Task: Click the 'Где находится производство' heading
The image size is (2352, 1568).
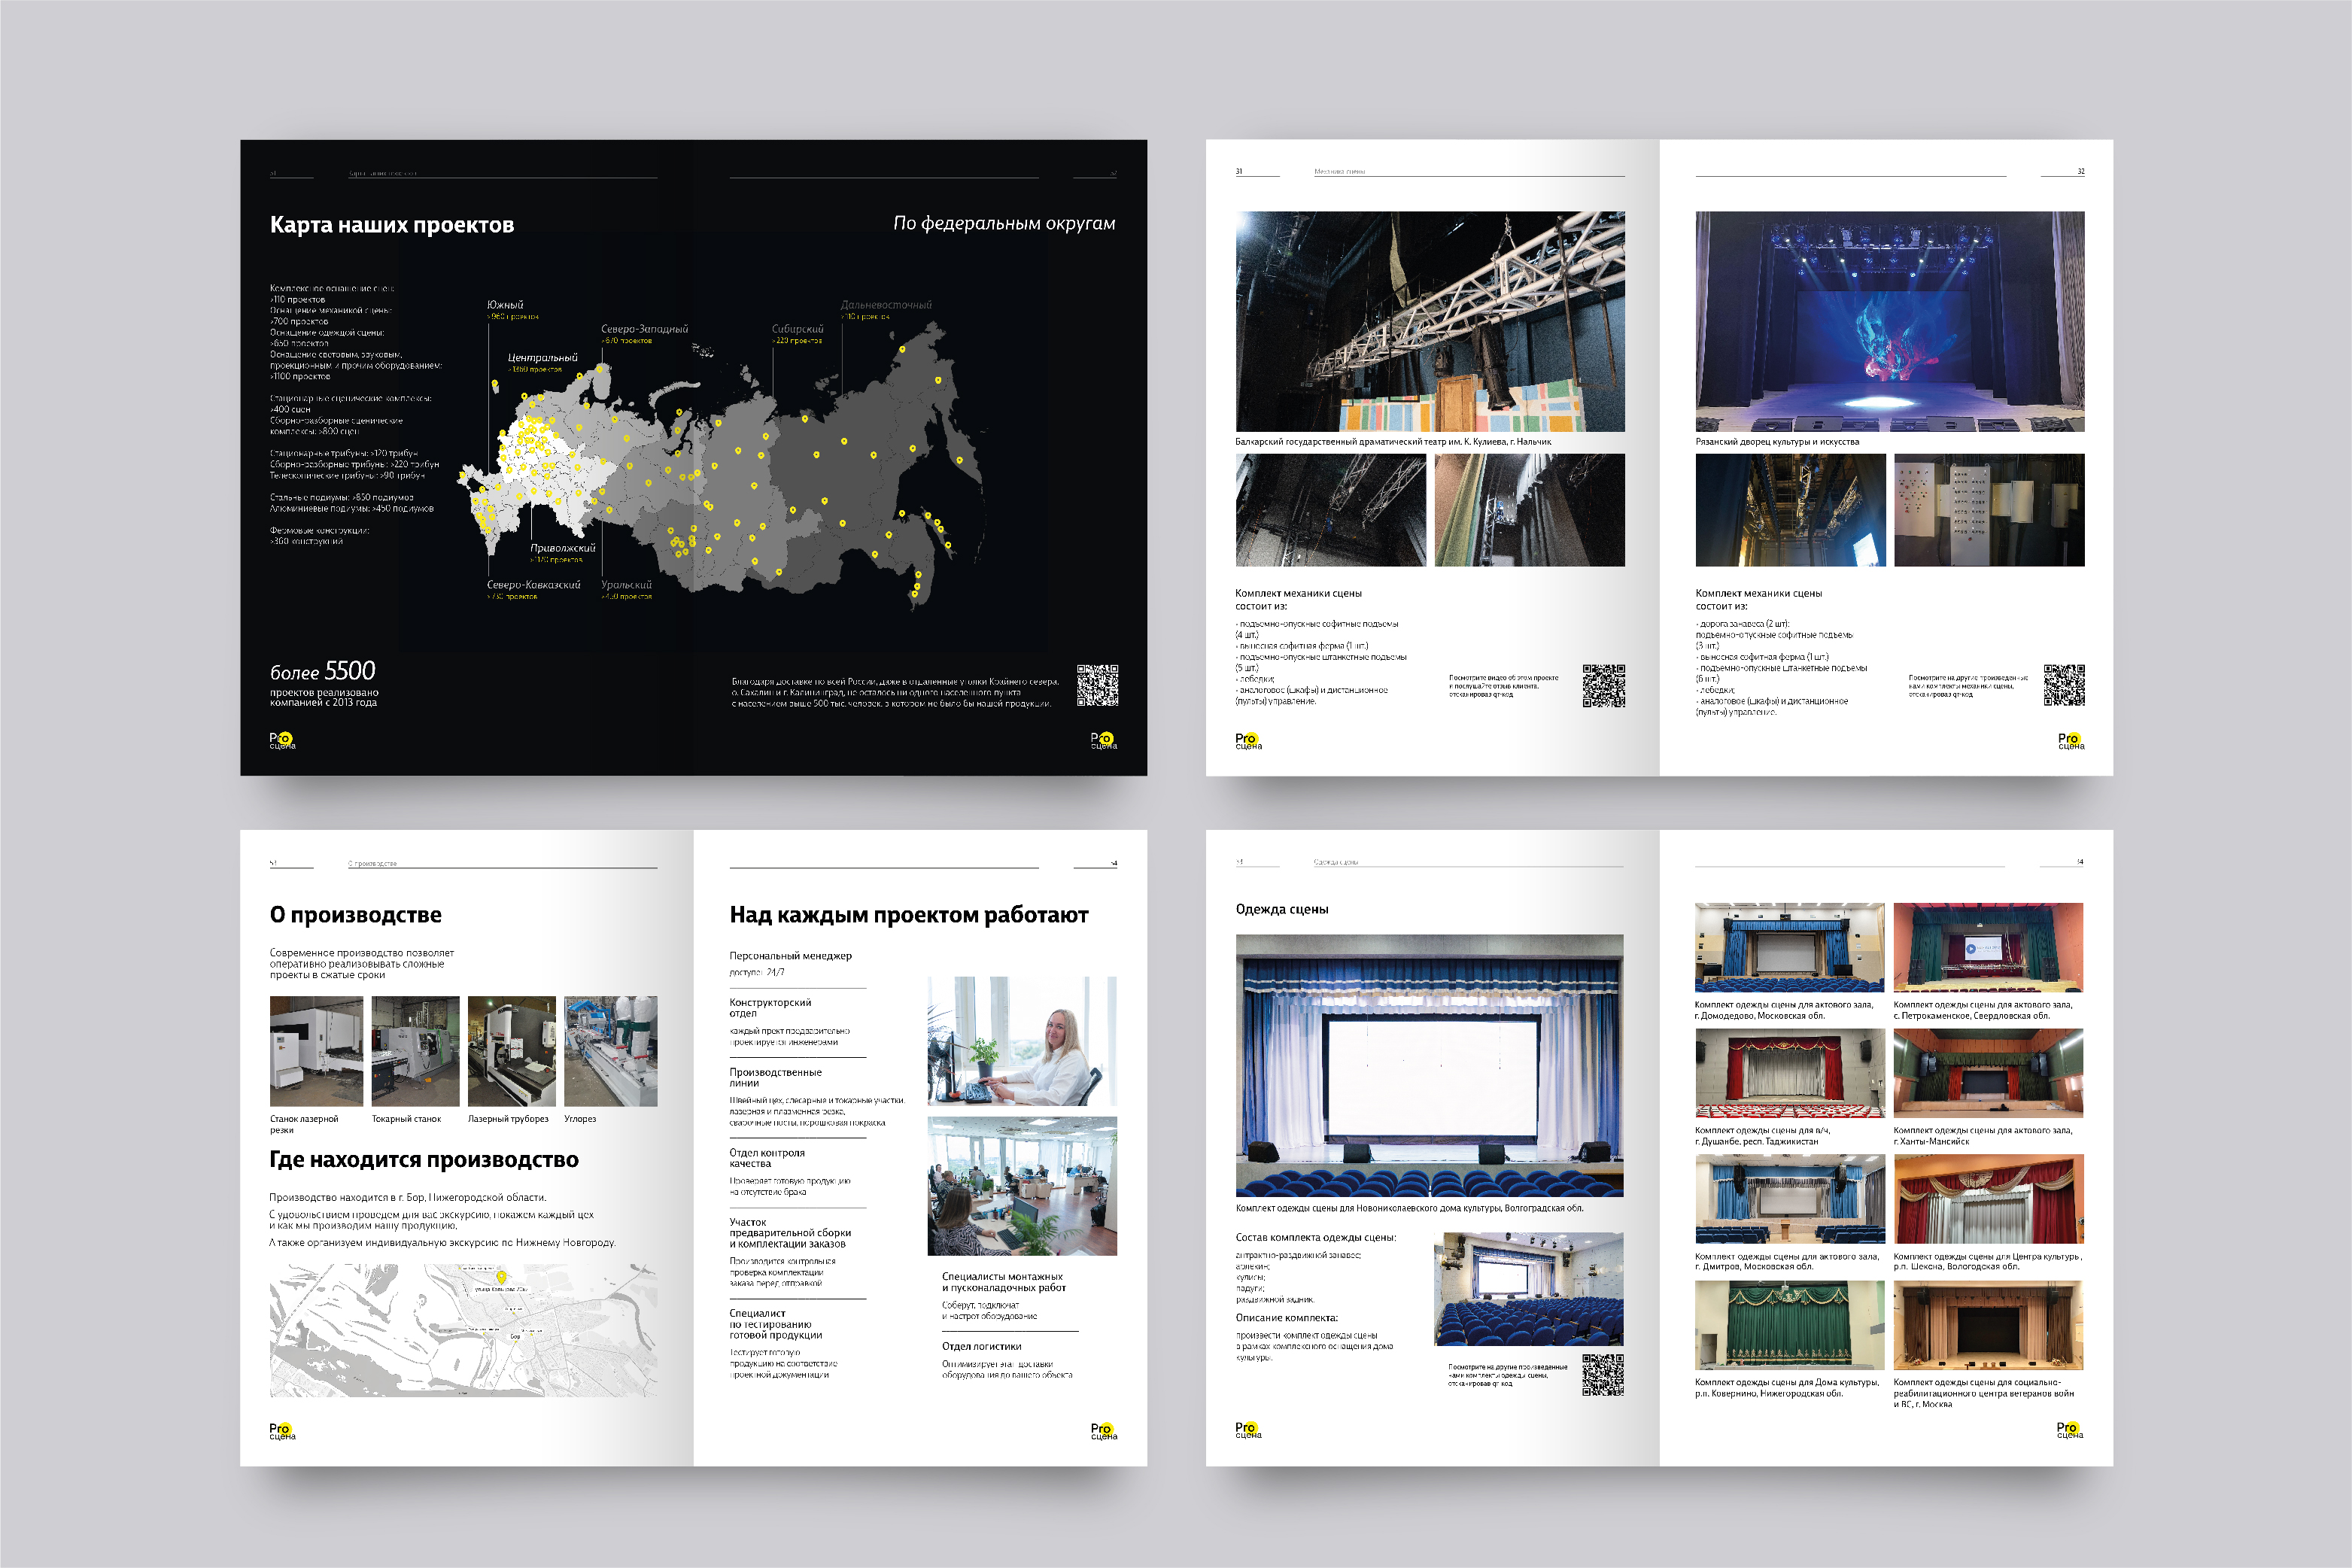Action: pyautogui.click(x=424, y=1160)
